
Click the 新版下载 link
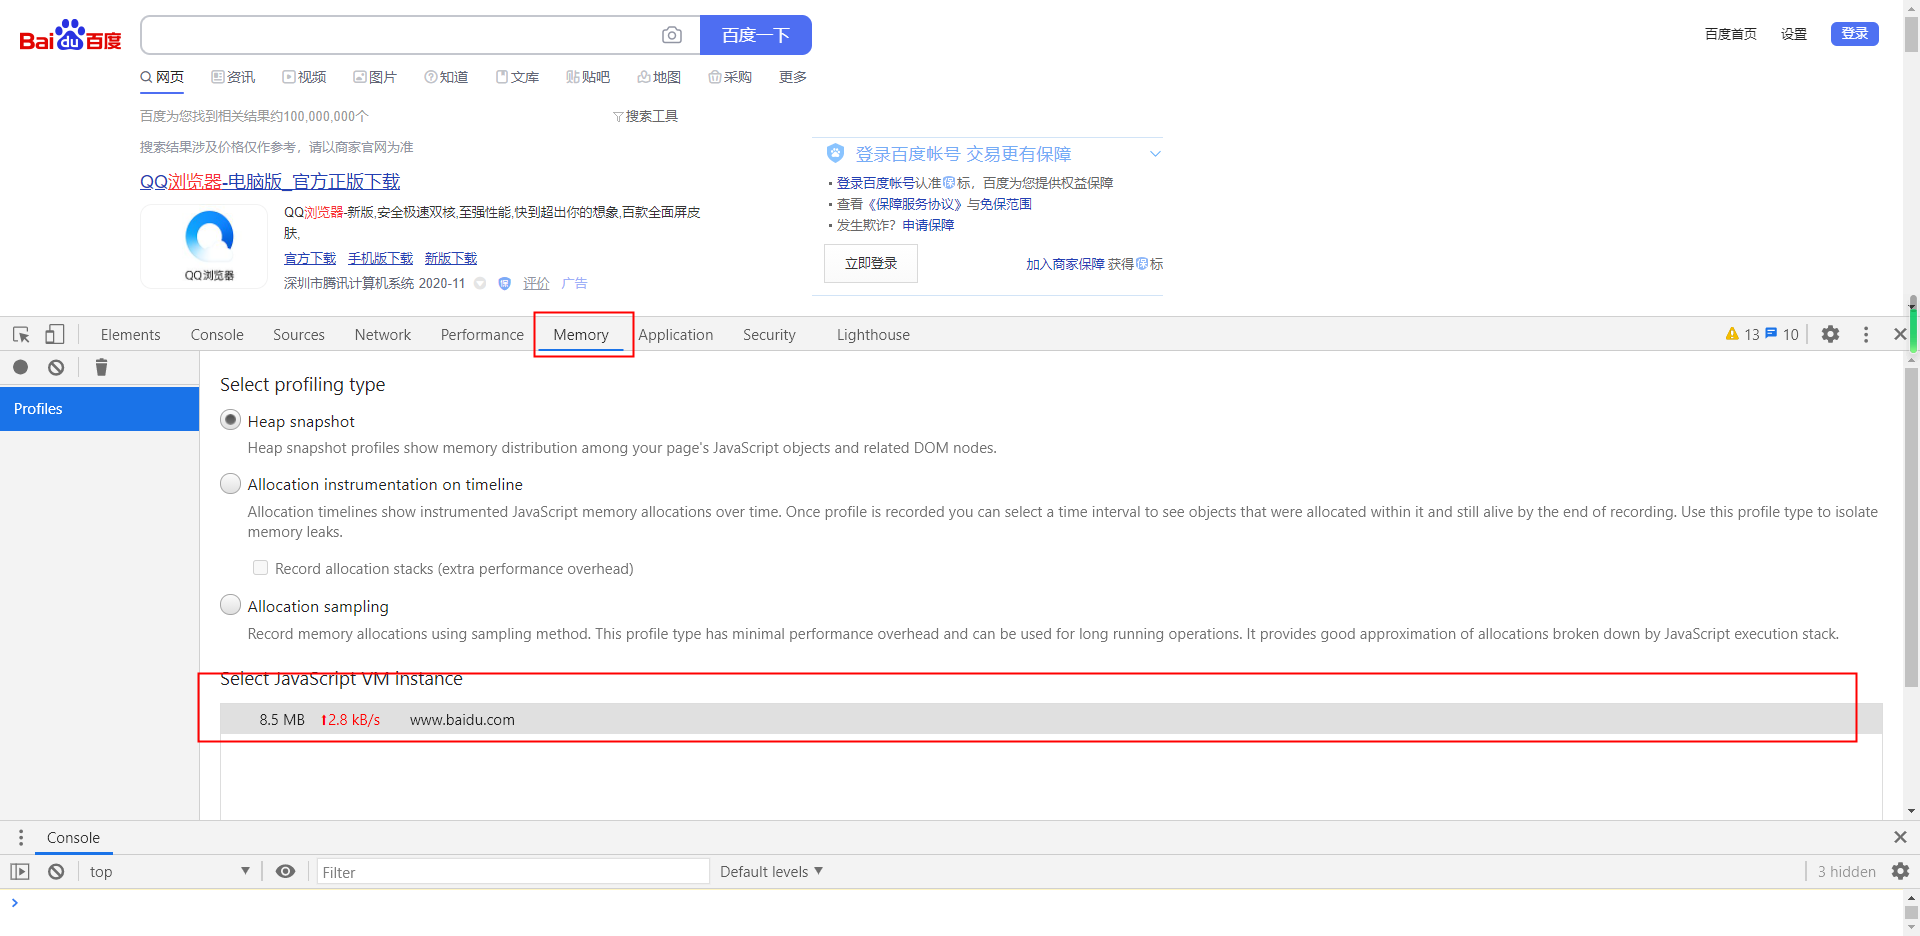coord(451,258)
